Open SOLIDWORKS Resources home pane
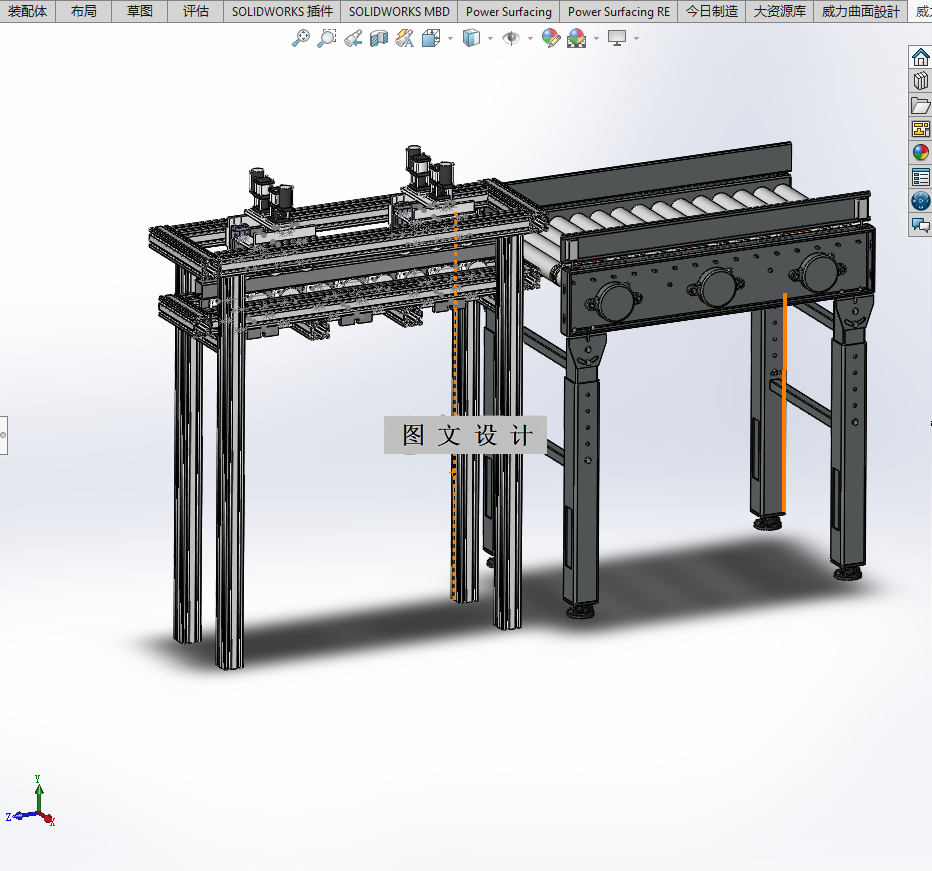The image size is (932, 871). tap(921, 57)
